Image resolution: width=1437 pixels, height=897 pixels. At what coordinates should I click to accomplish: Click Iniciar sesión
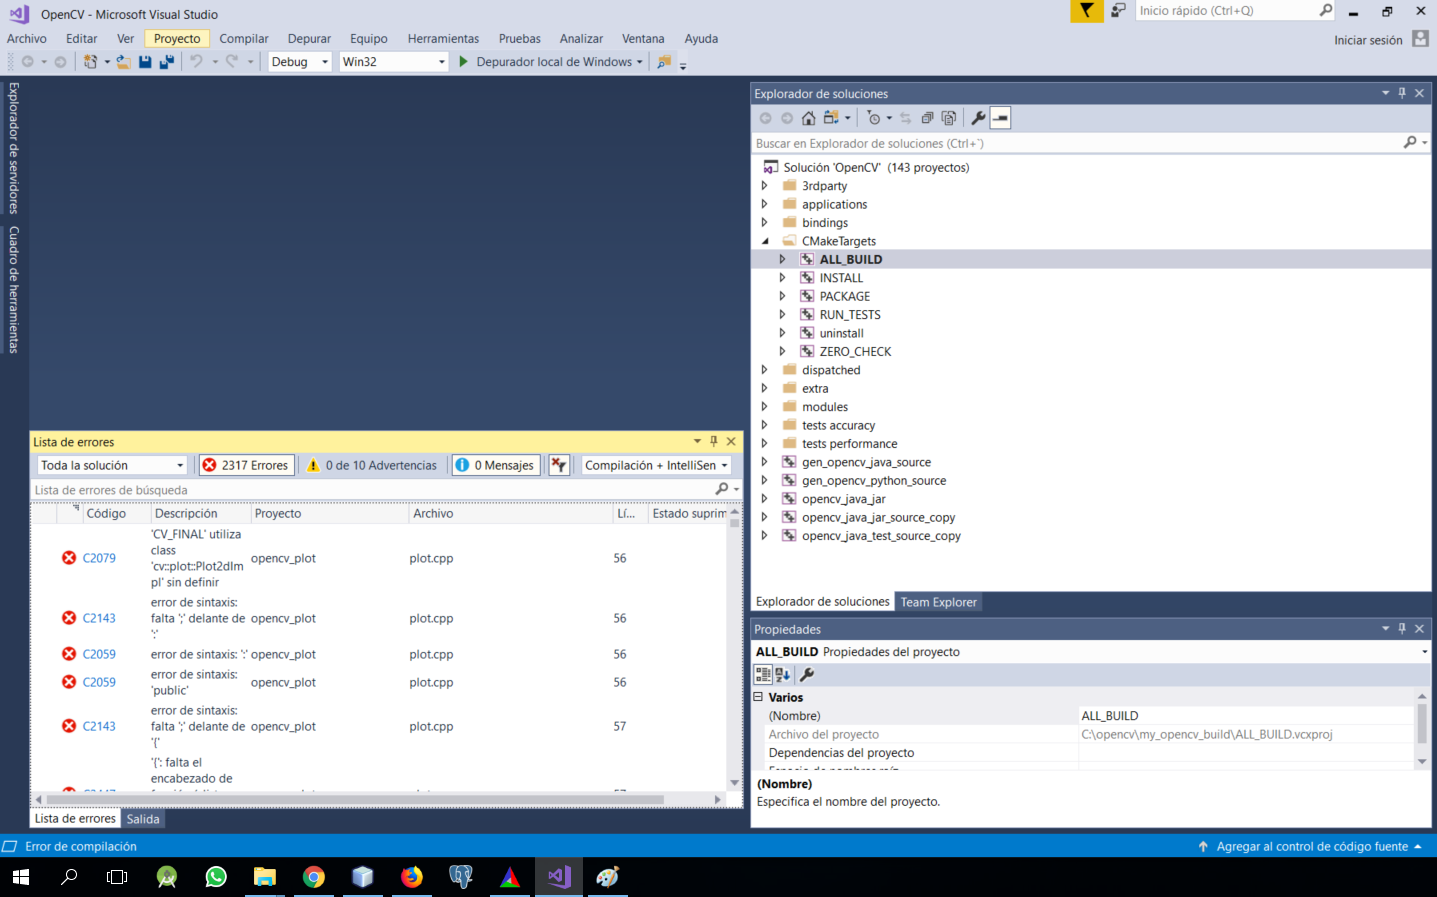point(1368,40)
